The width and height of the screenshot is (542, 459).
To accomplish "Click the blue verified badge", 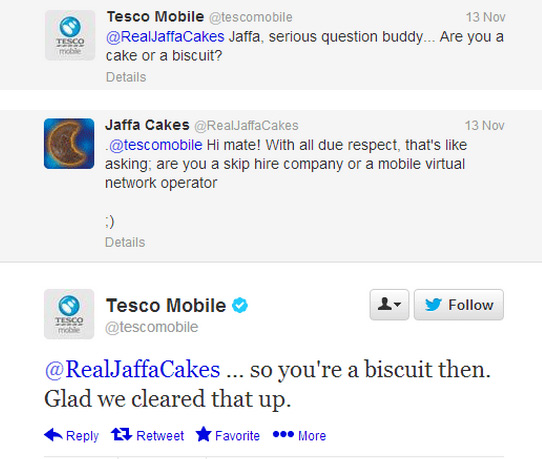I will [240, 305].
